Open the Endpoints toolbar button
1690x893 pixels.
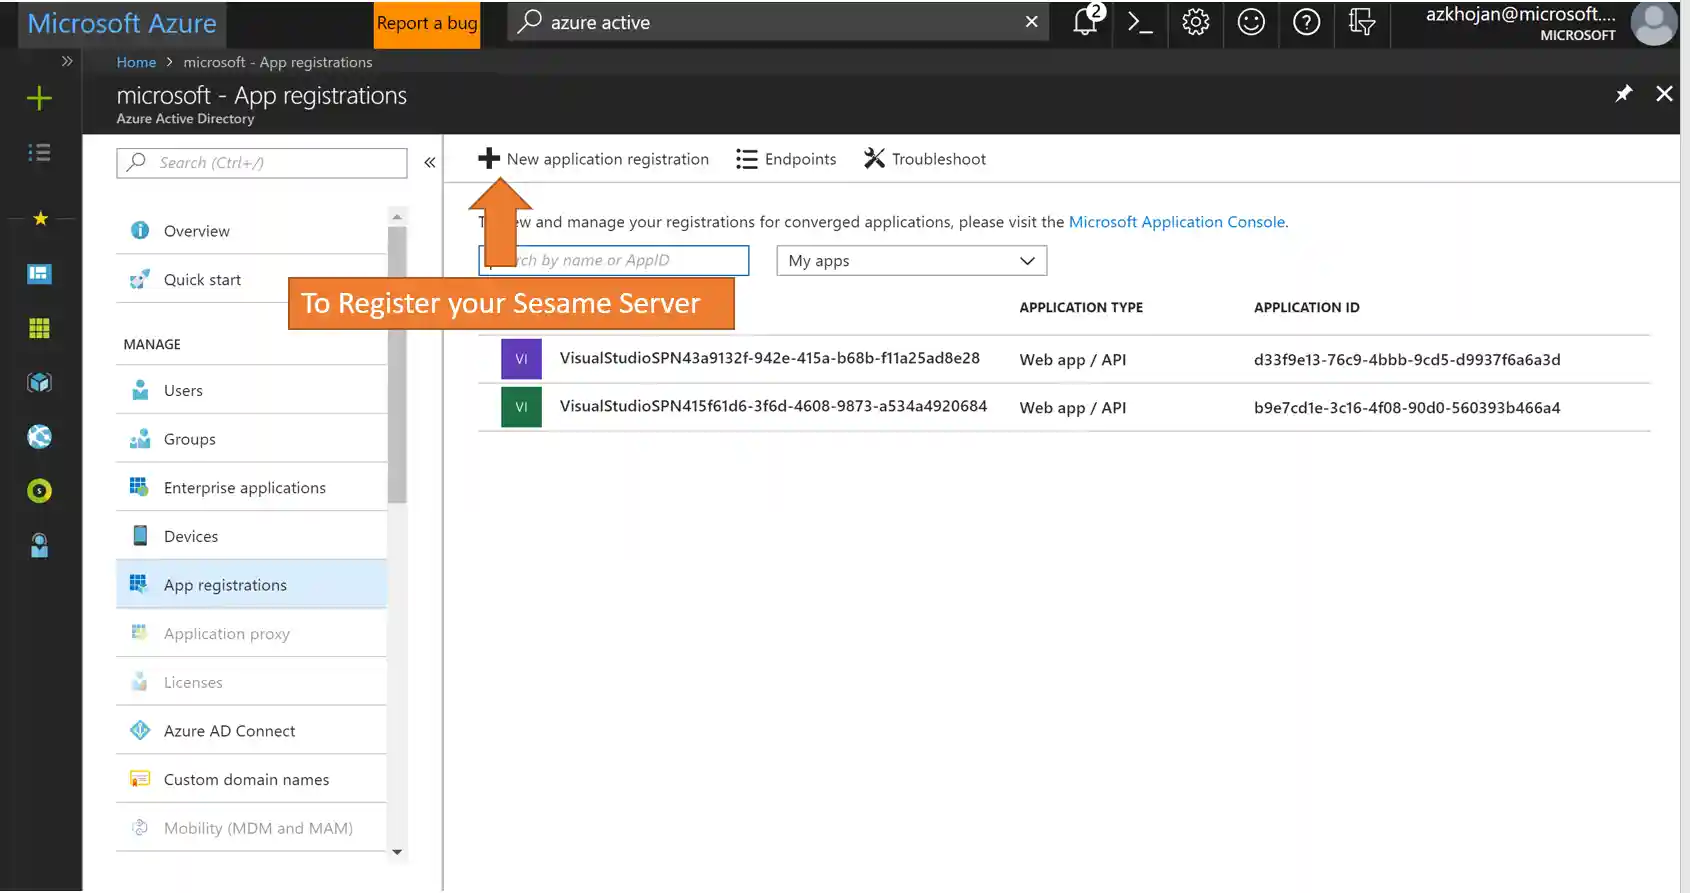[x=786, y=159]
